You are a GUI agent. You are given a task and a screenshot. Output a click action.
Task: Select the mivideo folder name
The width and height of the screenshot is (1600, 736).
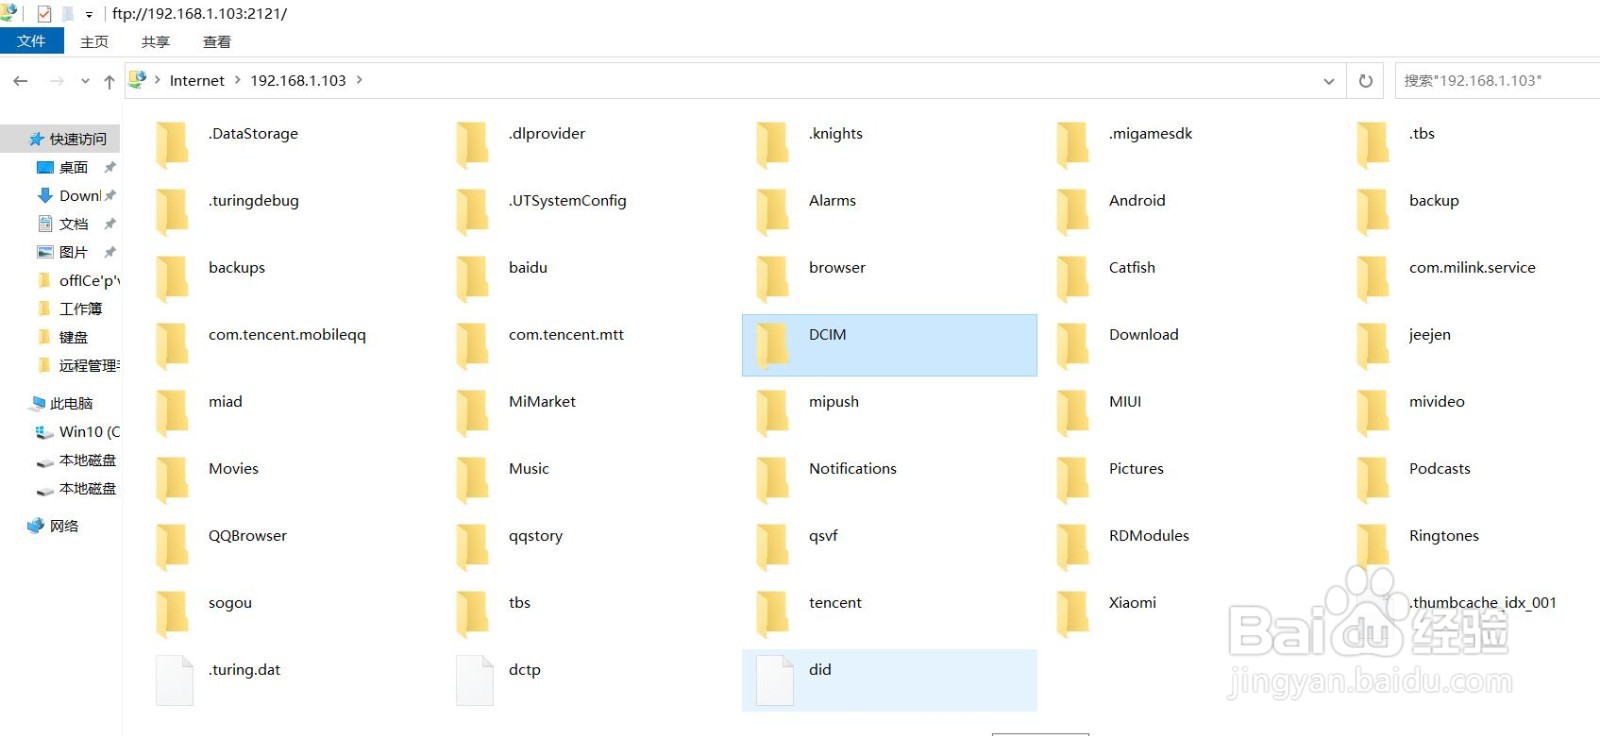point(1436,401)
